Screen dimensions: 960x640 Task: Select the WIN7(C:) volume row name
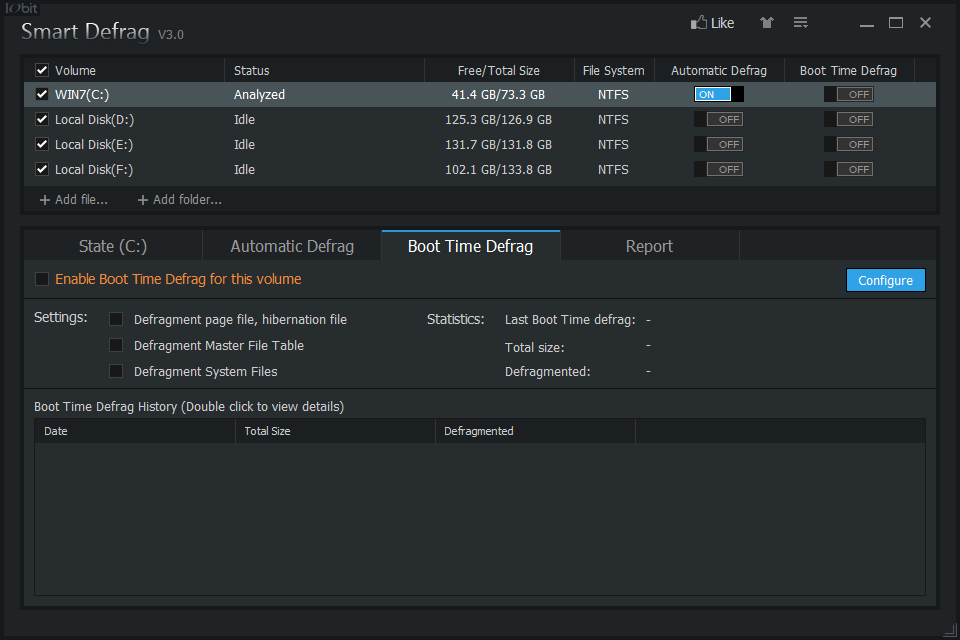click(x=82, y=94)
